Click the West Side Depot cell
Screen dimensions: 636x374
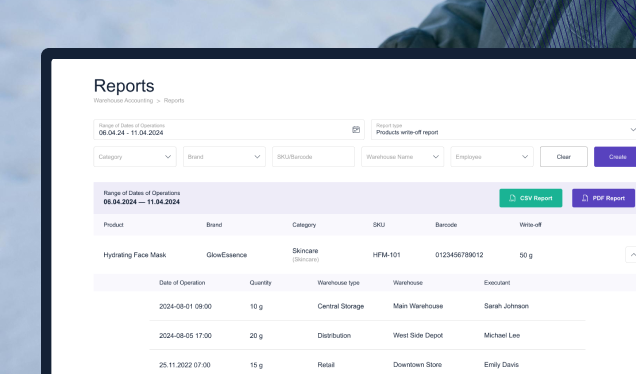[418, 335]
